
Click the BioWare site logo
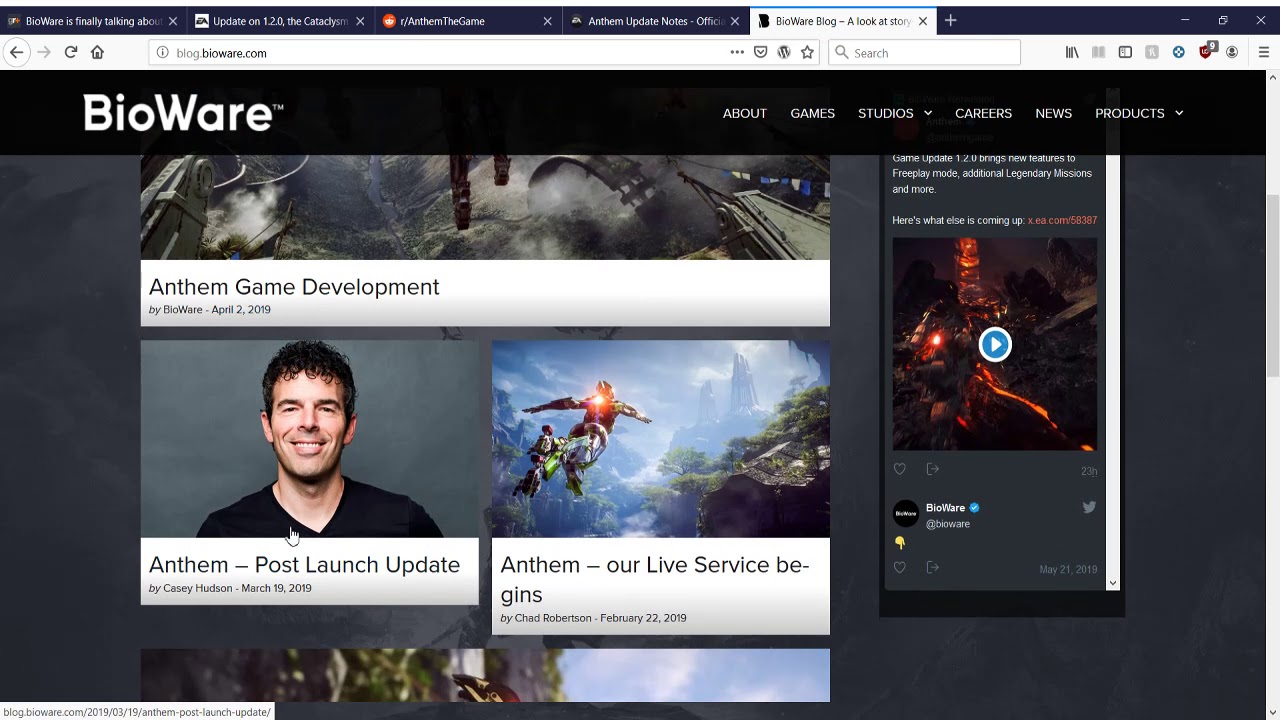click(x=183, y=113)
